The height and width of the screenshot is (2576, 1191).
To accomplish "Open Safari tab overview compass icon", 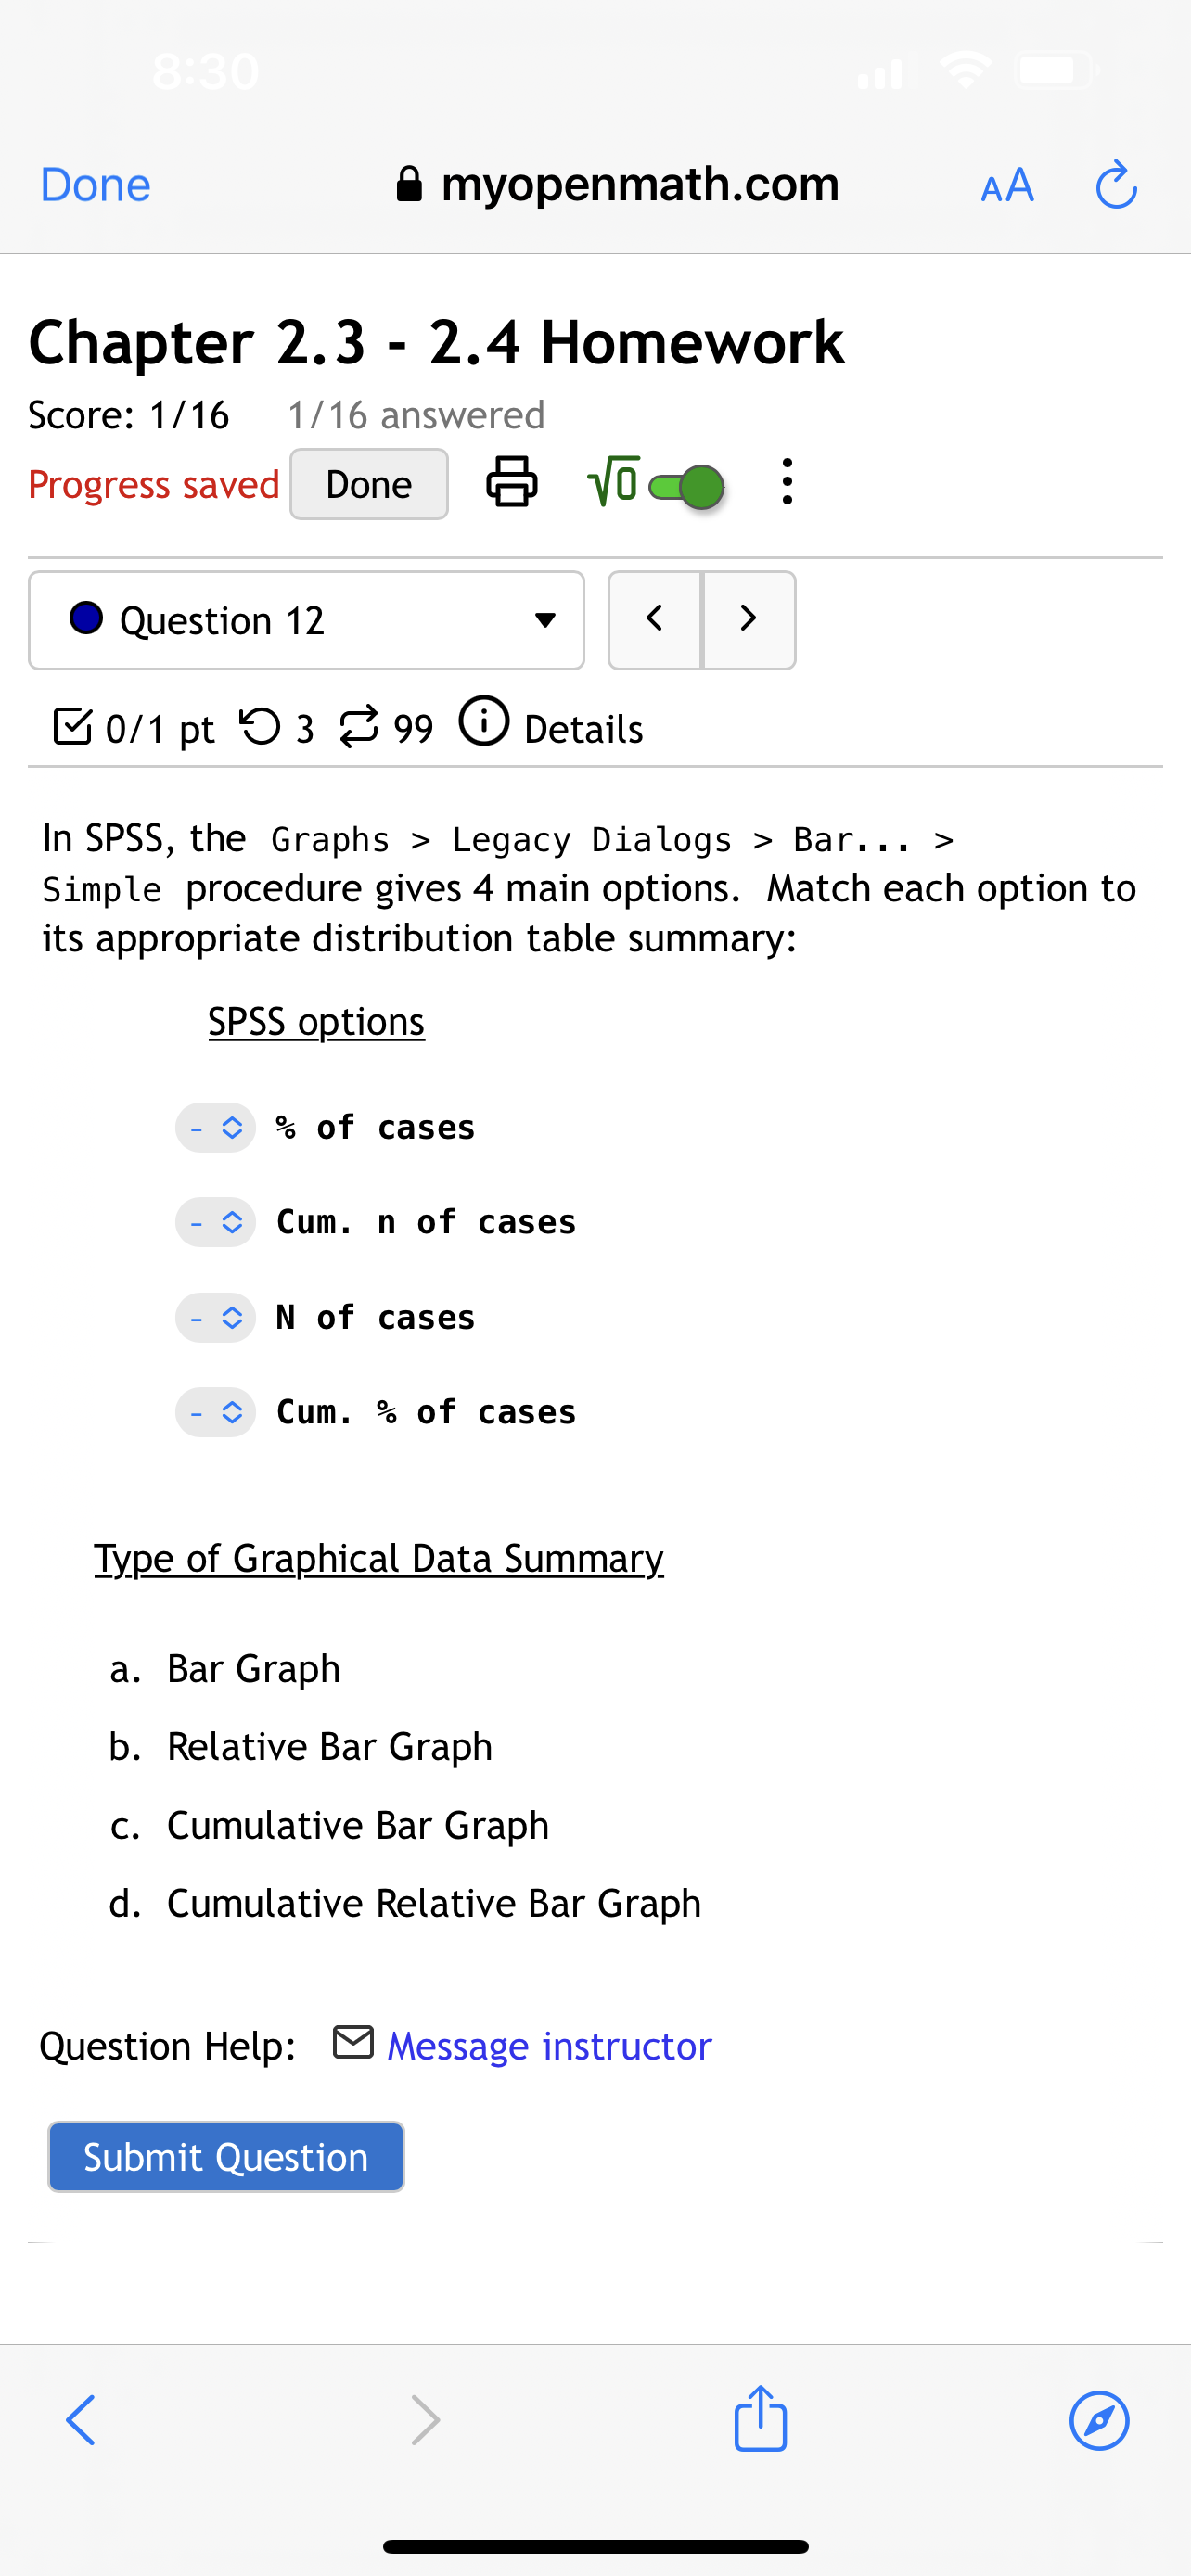I will (x=1099, y=2420).
